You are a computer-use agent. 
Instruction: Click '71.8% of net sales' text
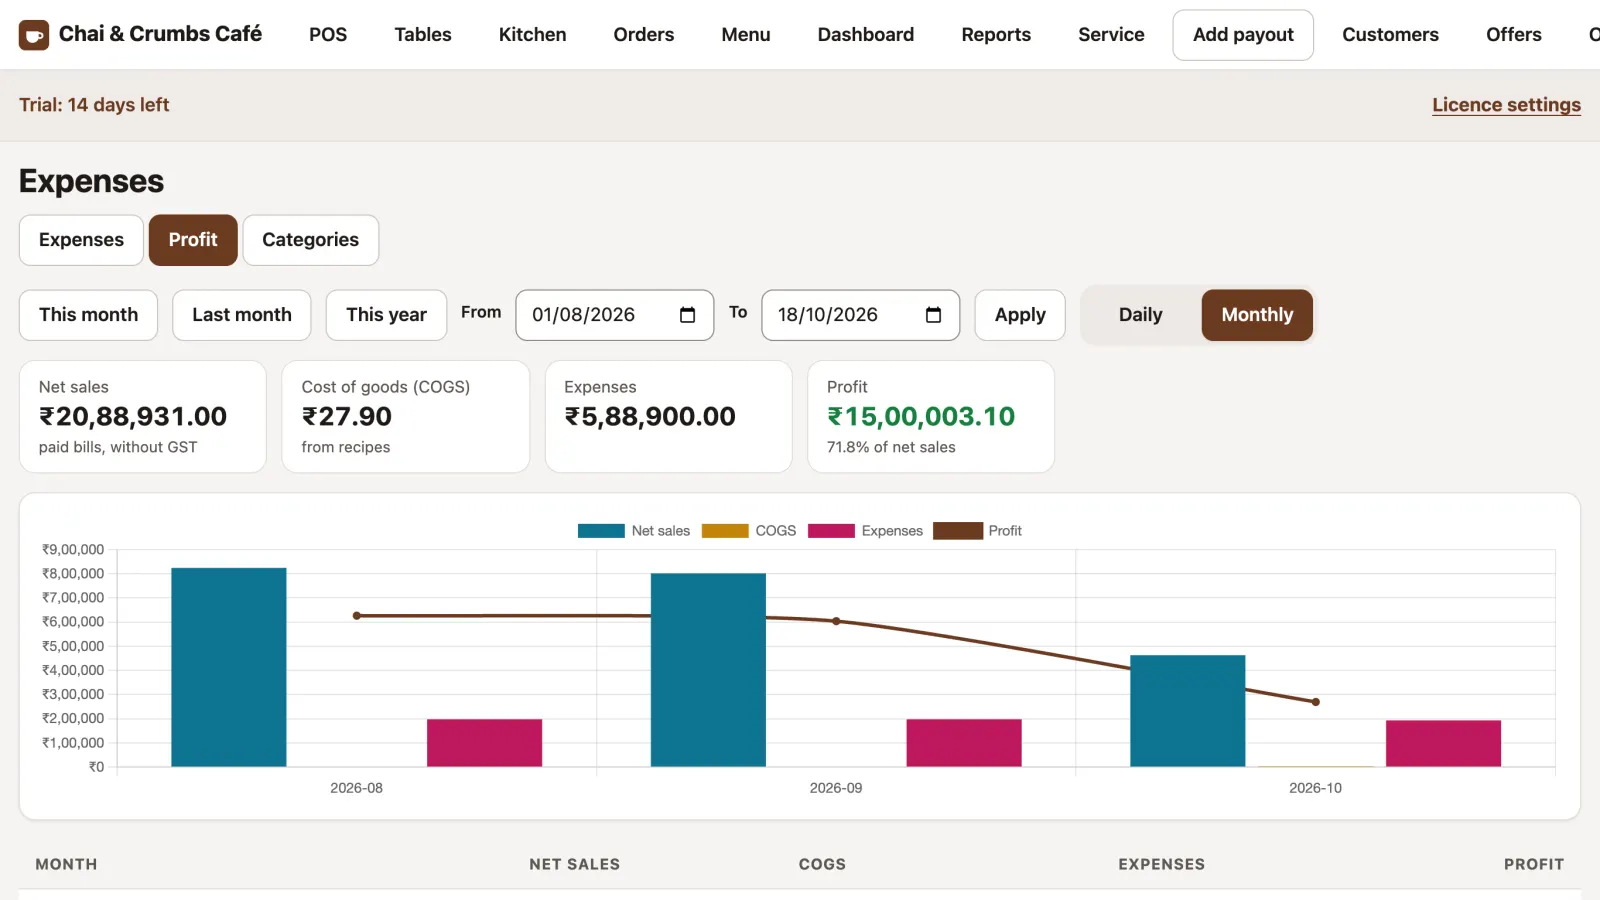tap(891, 447)
